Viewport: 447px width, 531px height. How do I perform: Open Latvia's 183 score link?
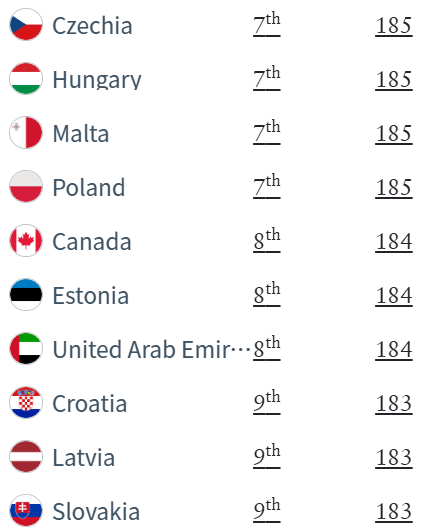(x=394, y=457)
